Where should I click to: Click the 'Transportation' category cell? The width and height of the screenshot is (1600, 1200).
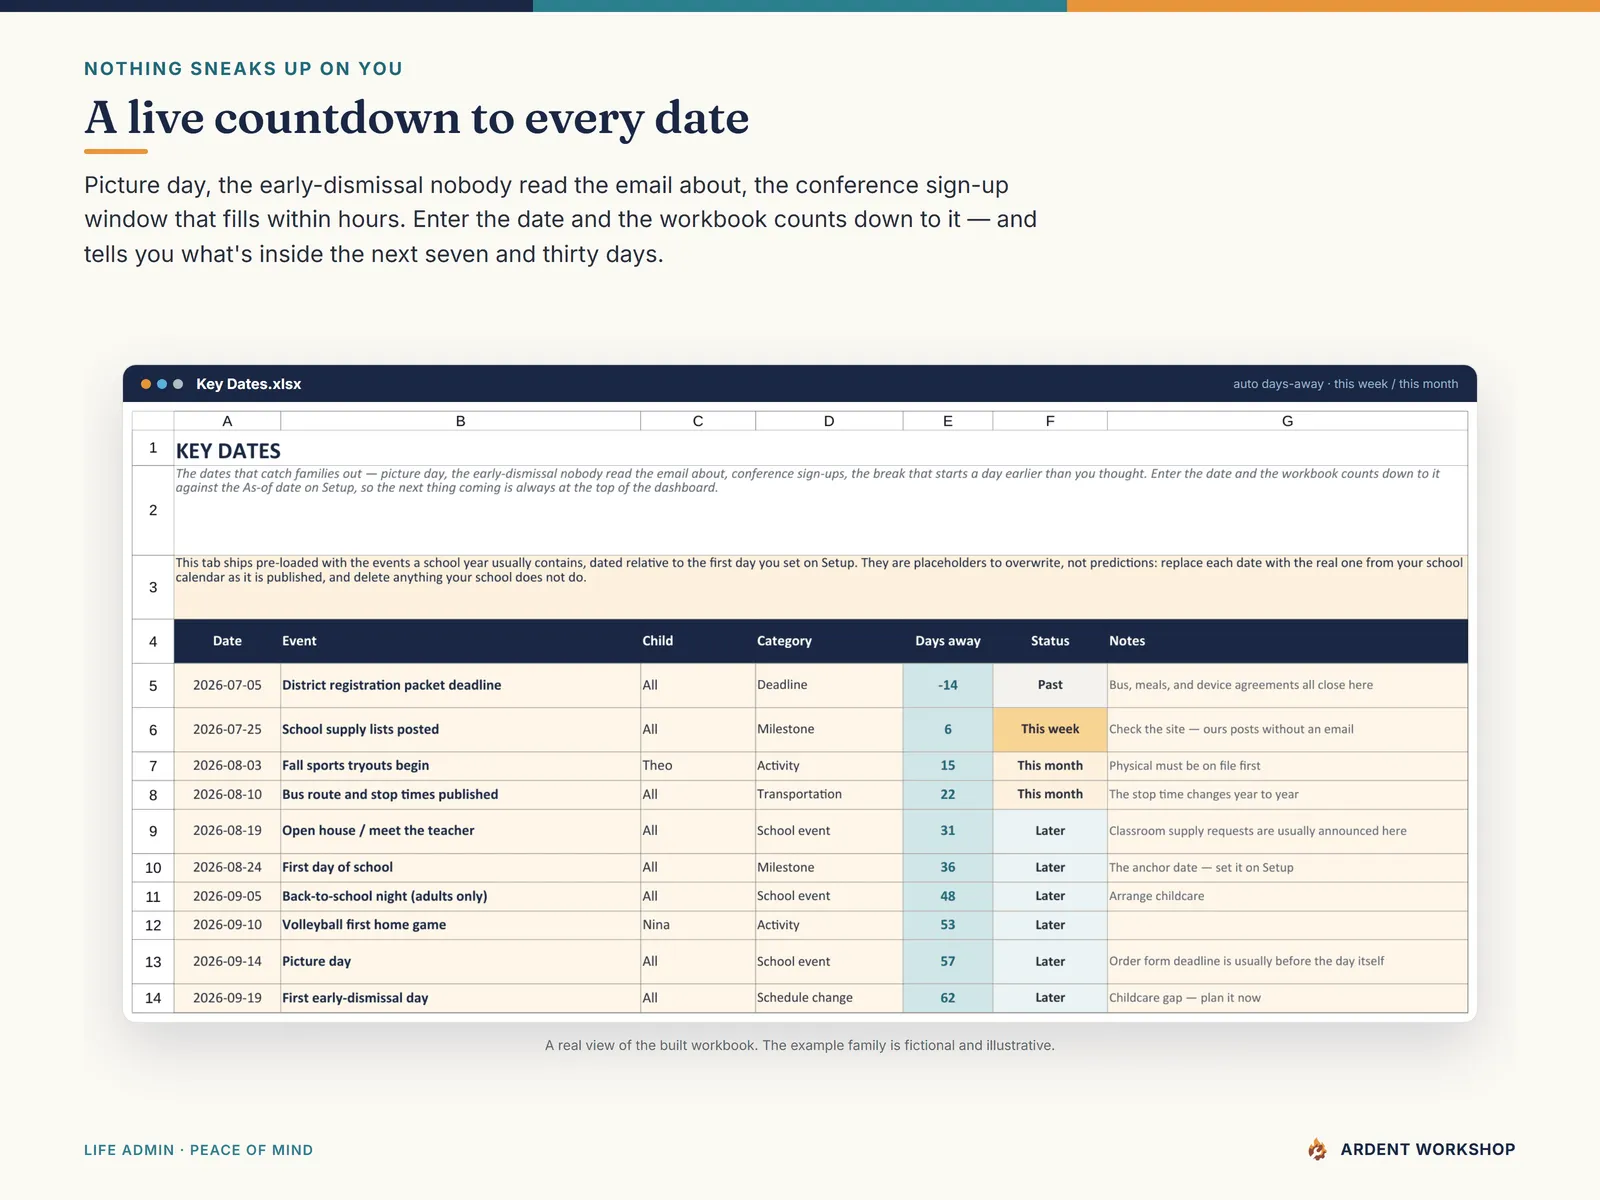point(829,795)
